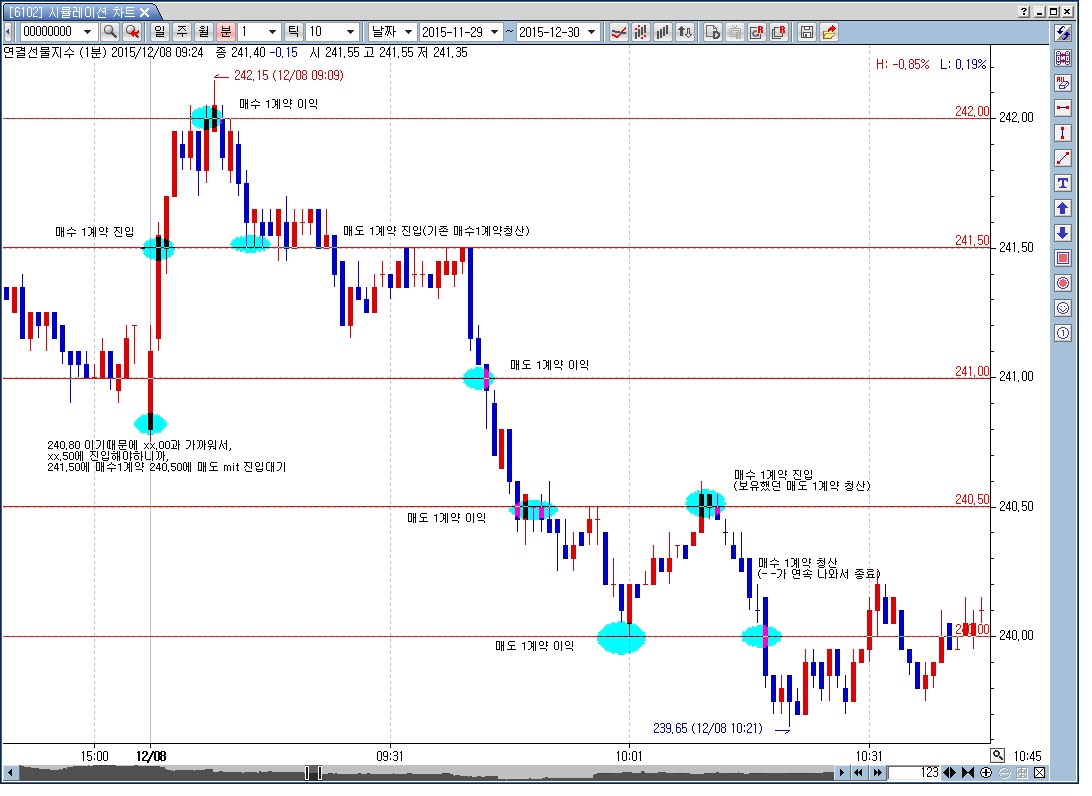This screenshot has width=1092, height=796.
Task: Select the horizontal line drawing tool
Action: tap(1063, 108)
